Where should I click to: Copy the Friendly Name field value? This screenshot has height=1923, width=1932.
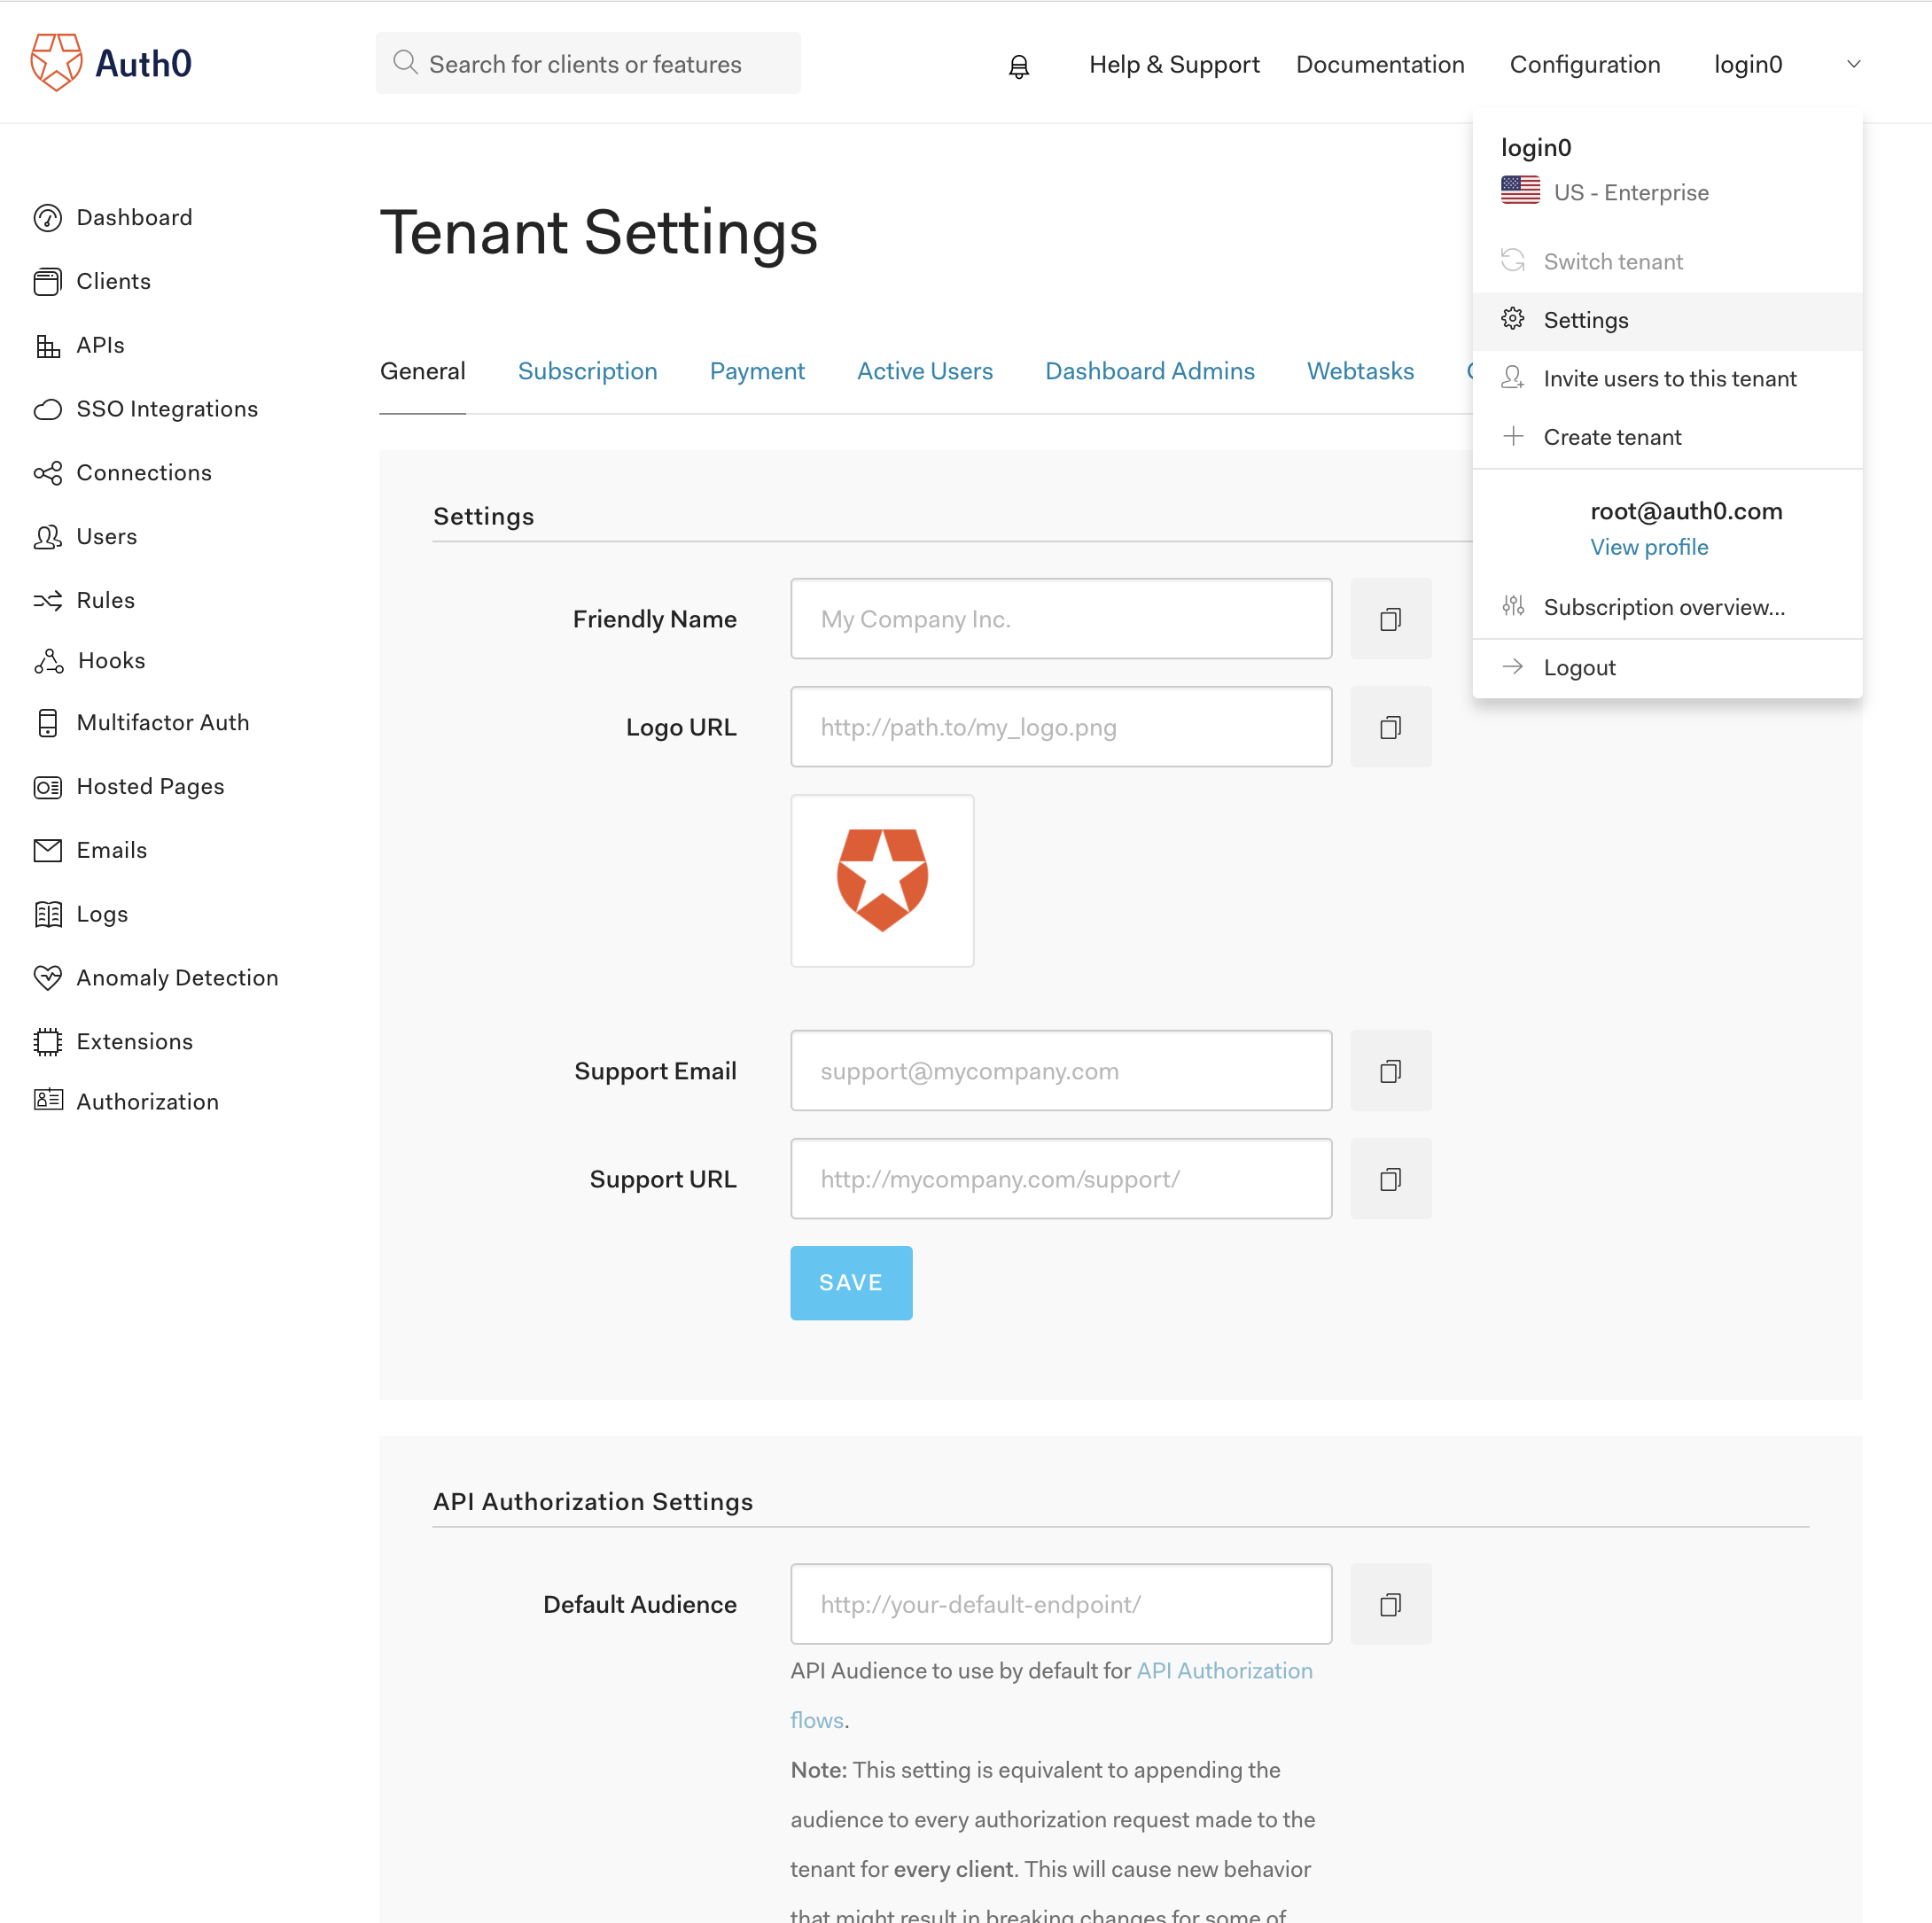click(1390, 619)
